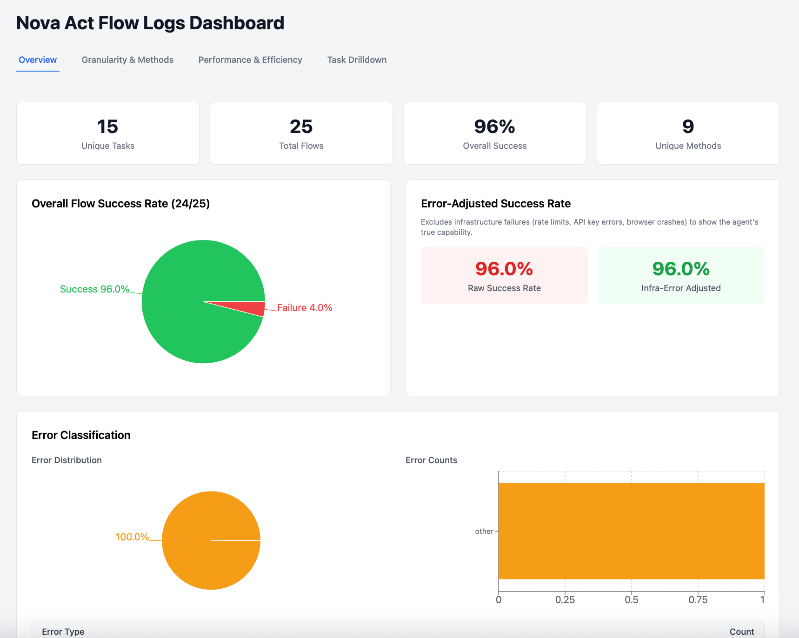
Task: Click the Error Distribution subheading
Action: [67, 460]
